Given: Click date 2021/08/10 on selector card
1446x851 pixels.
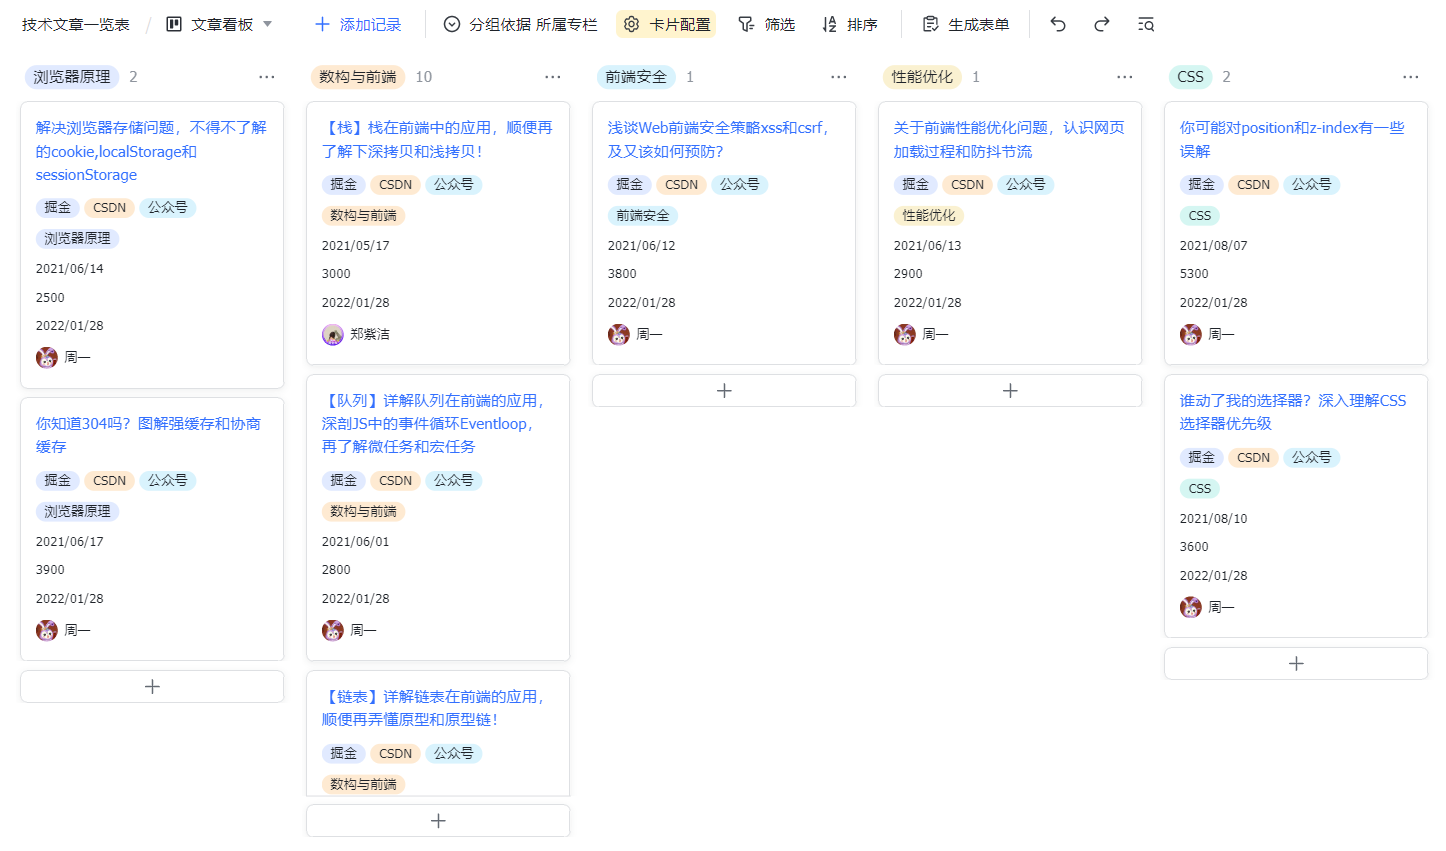Looking at the screenshot, I should 1214,519.
